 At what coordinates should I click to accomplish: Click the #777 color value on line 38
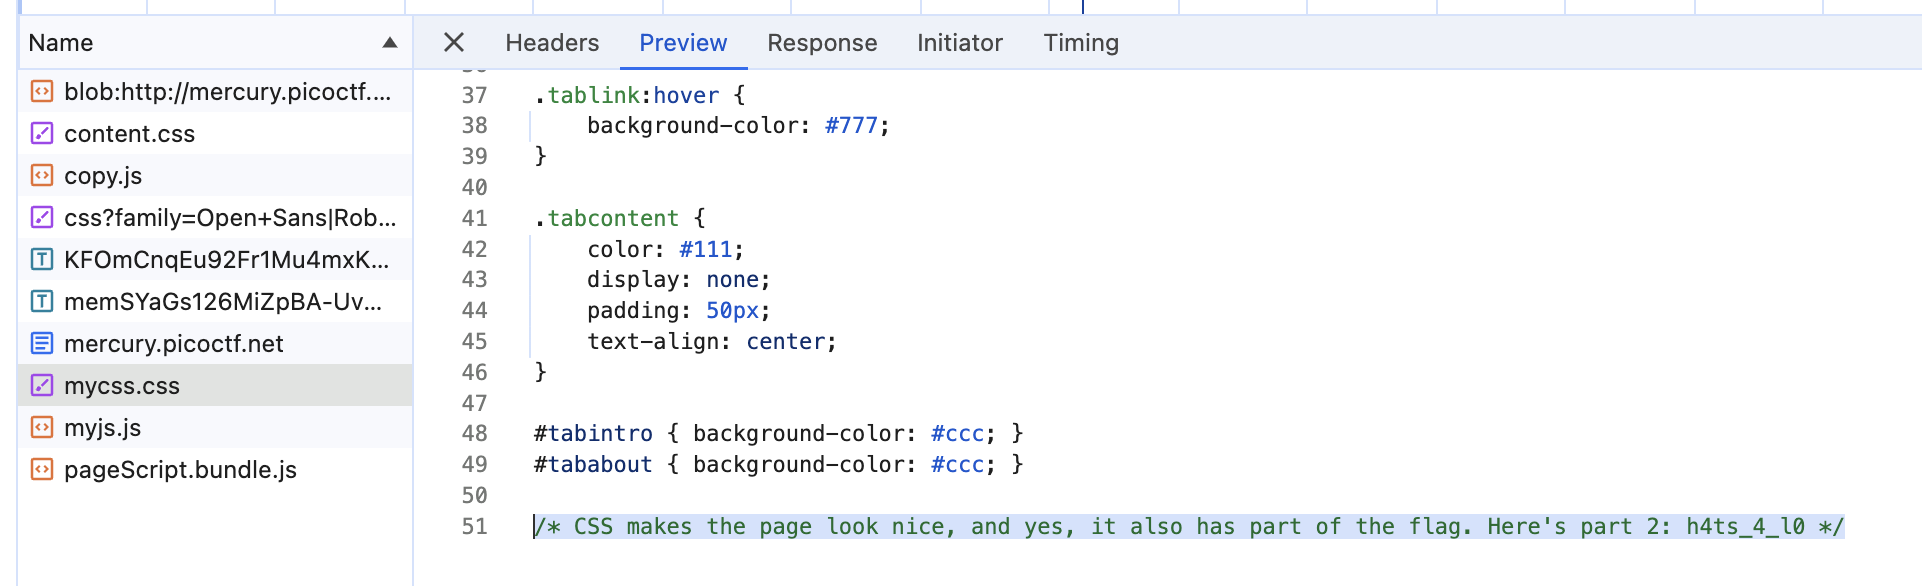tap(851, 126)
